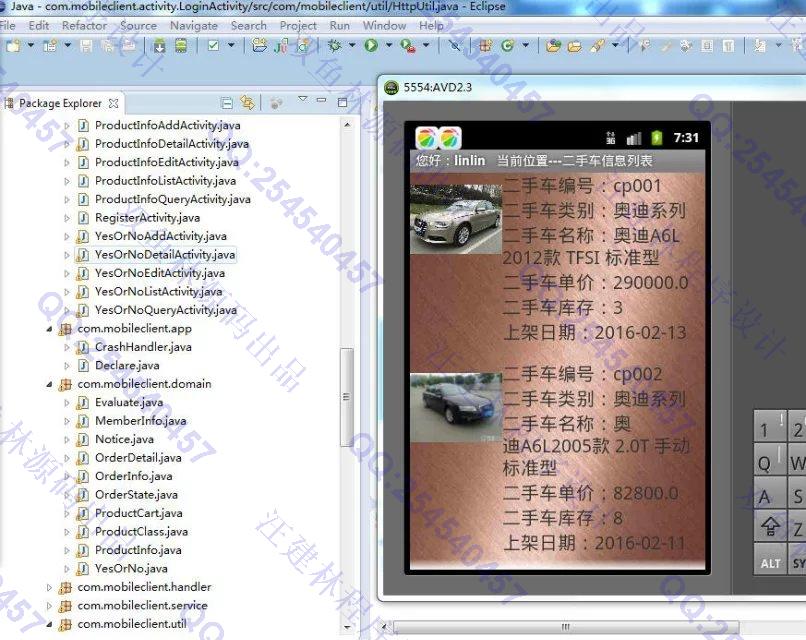This screenshot has height=640, width=806.
Task: Click the cp002 dark car thumbnail
Action: coord(456,407)
